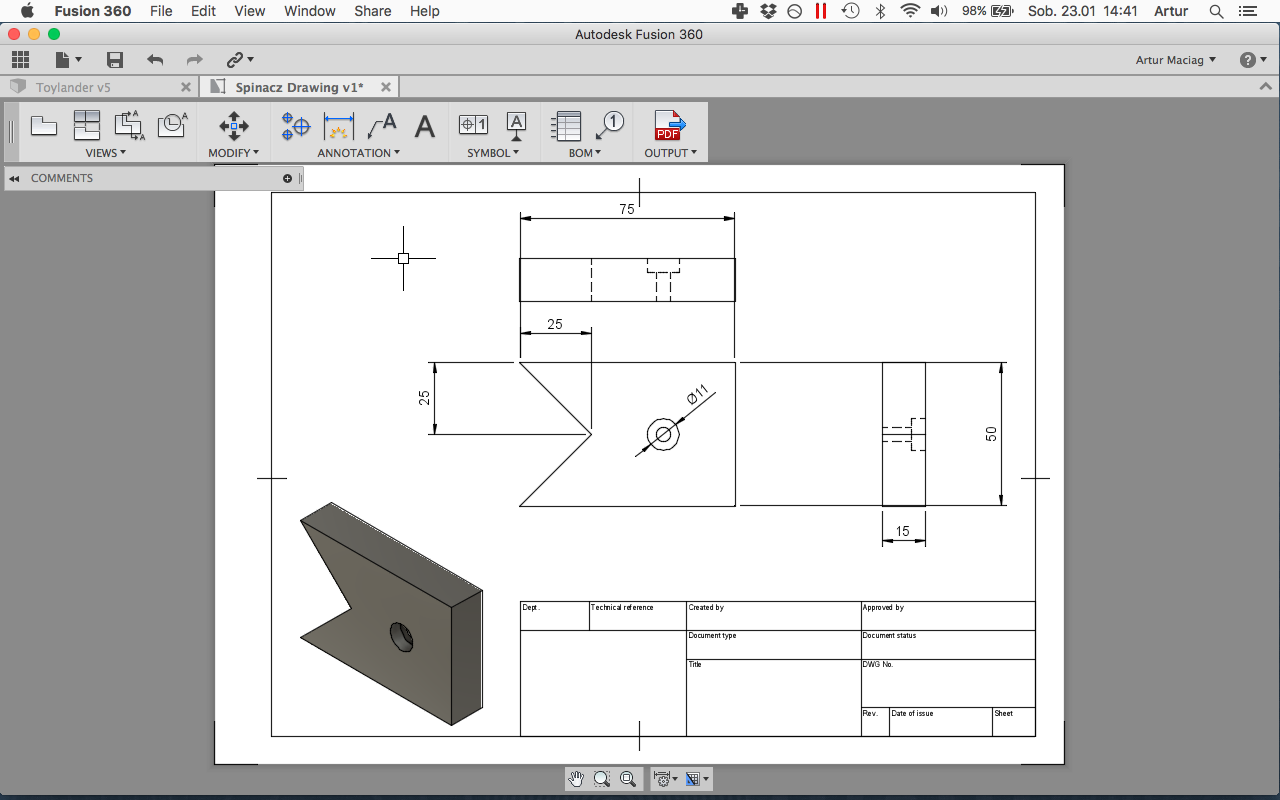The height and width of the screenshot is (800, 1280).
Task: Collapse the Comments panel with double arrows
Action: pos(15,179)
